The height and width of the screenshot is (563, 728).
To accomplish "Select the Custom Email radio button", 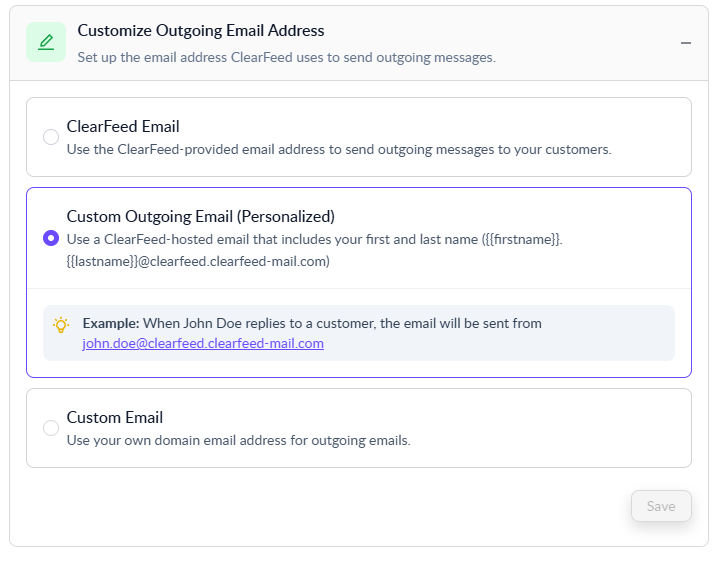I will [51, 428].
